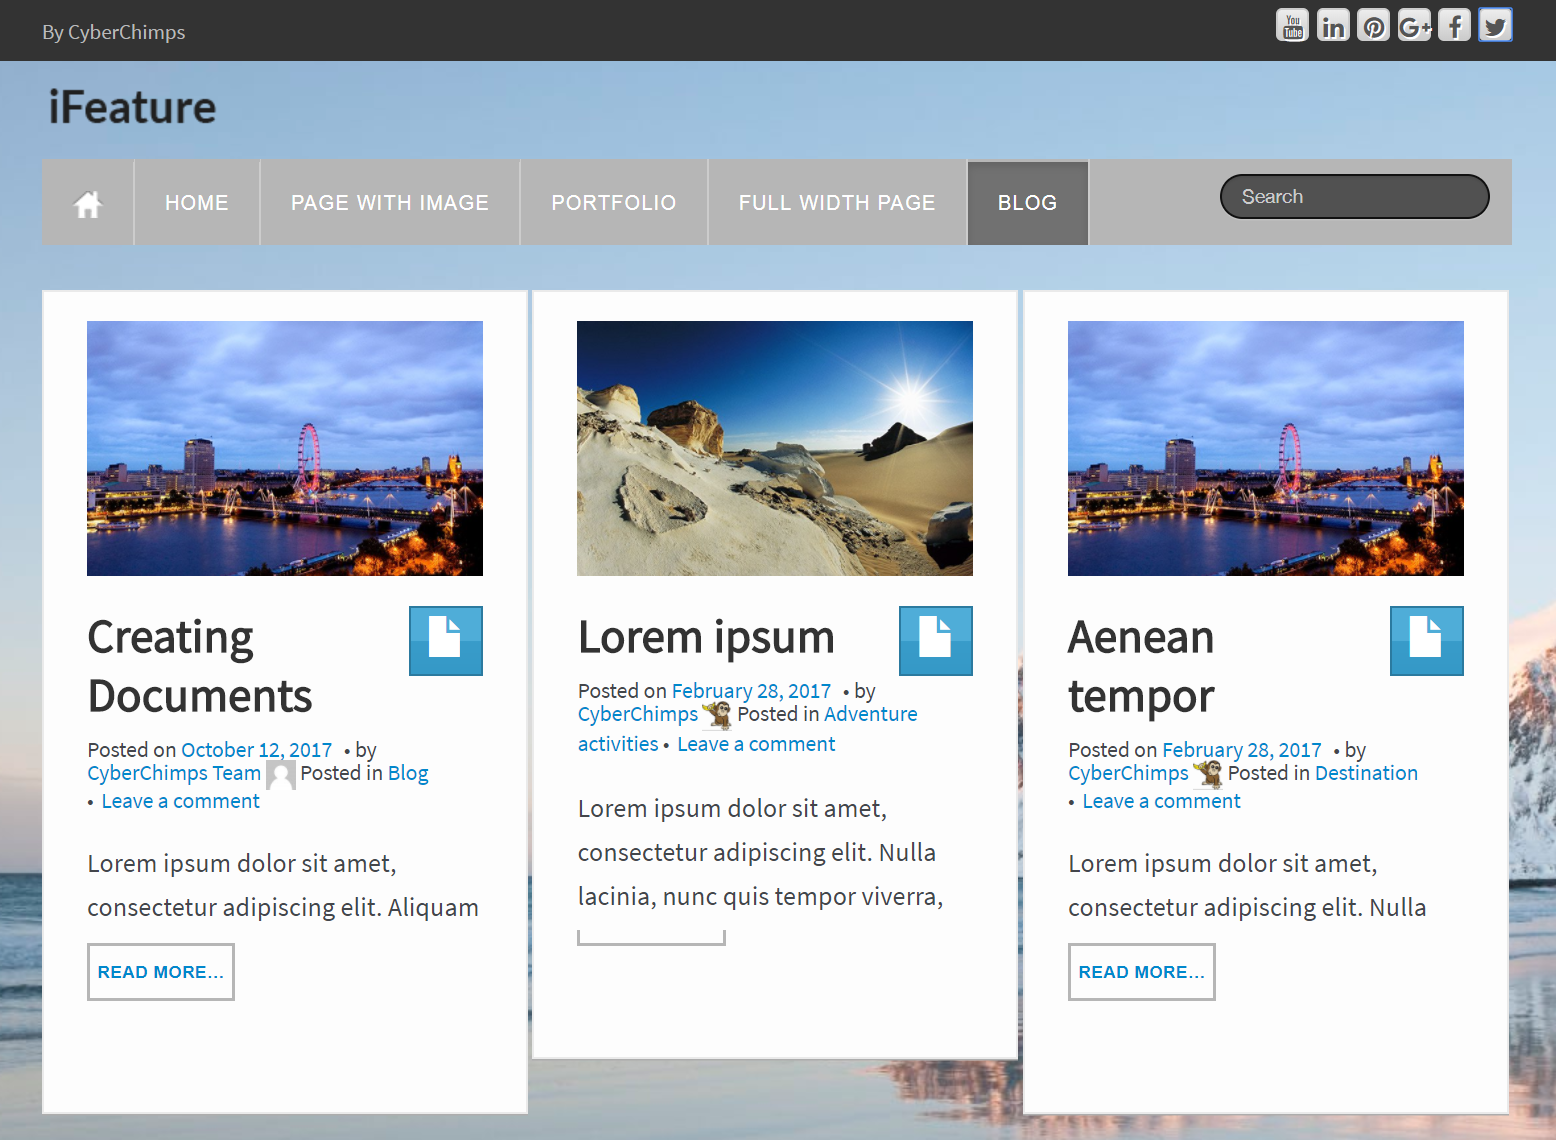This screenshot has height=1140, width=1556.
Task: Click the house icon in navigation bar
Action: point(88,203)
